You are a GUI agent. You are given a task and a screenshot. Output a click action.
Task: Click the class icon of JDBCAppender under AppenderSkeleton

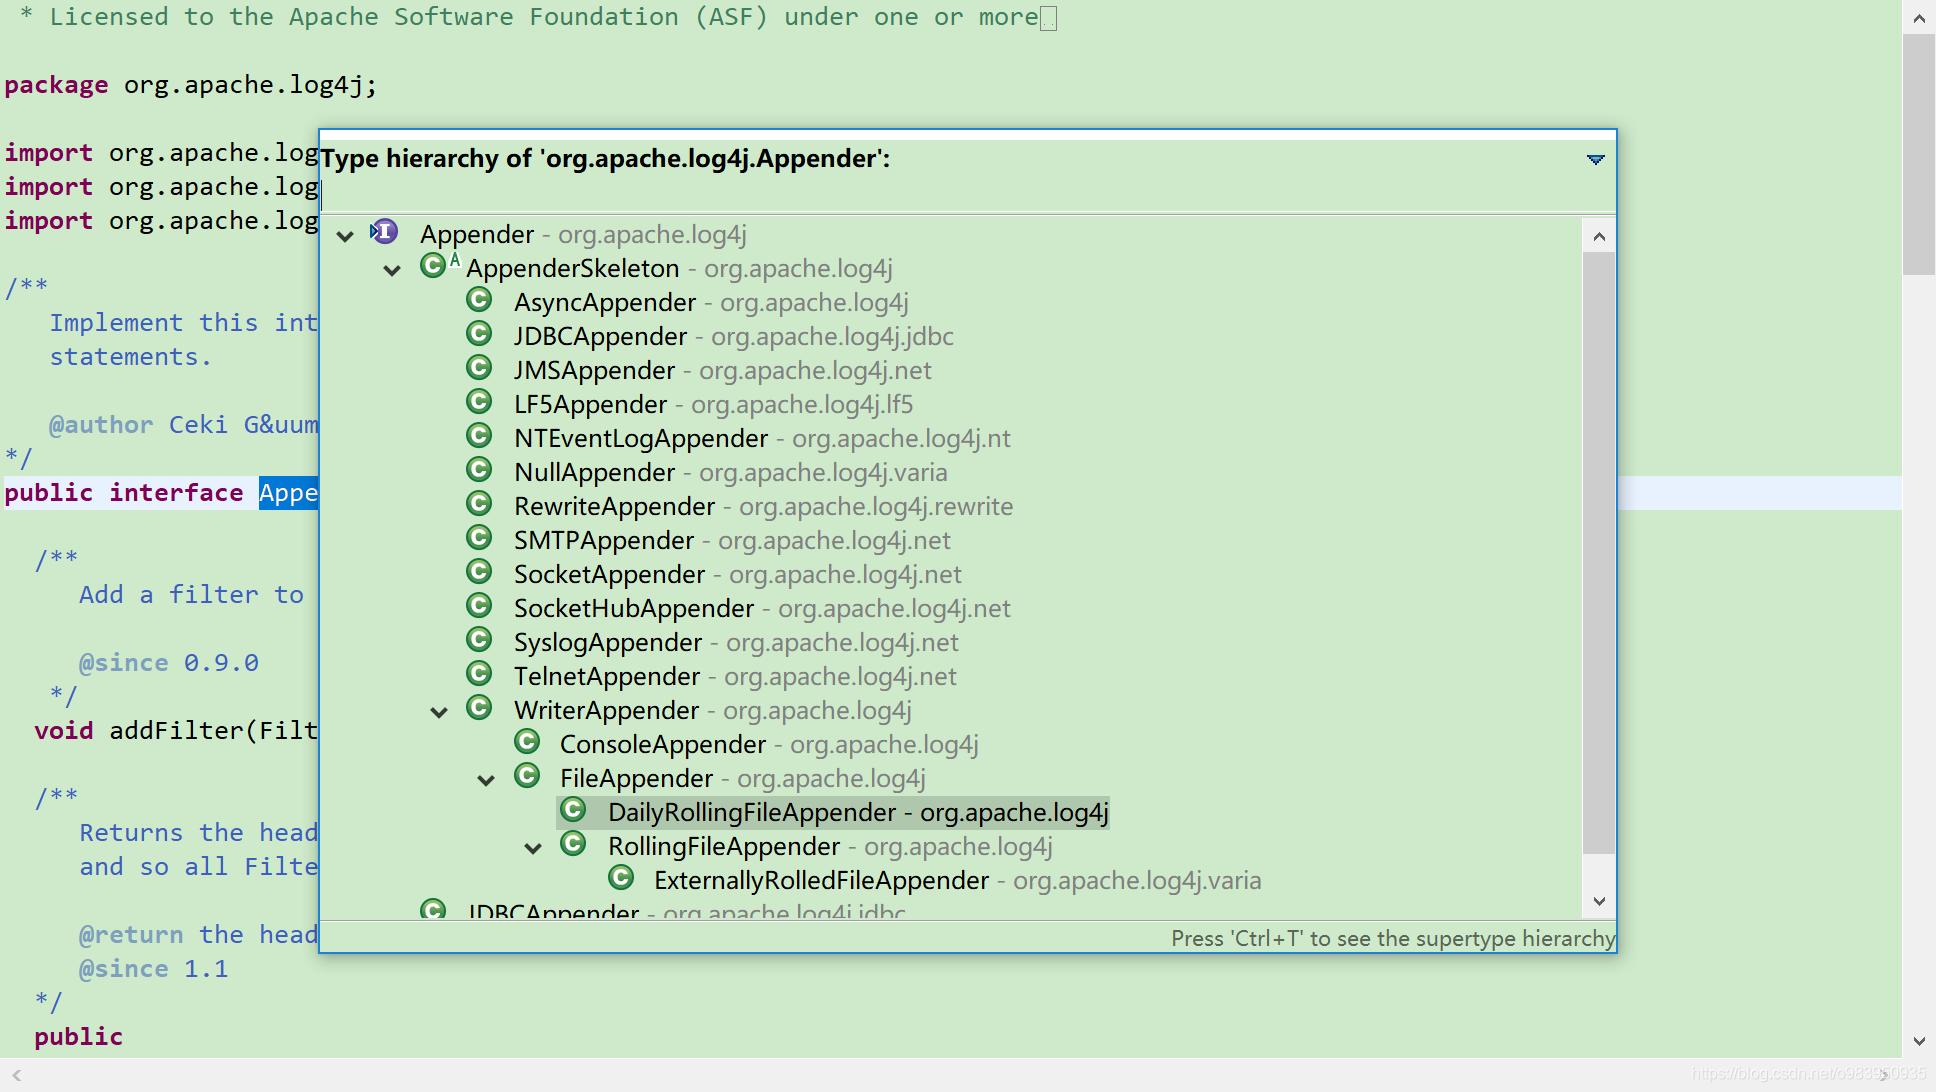(x=480, y=334)
